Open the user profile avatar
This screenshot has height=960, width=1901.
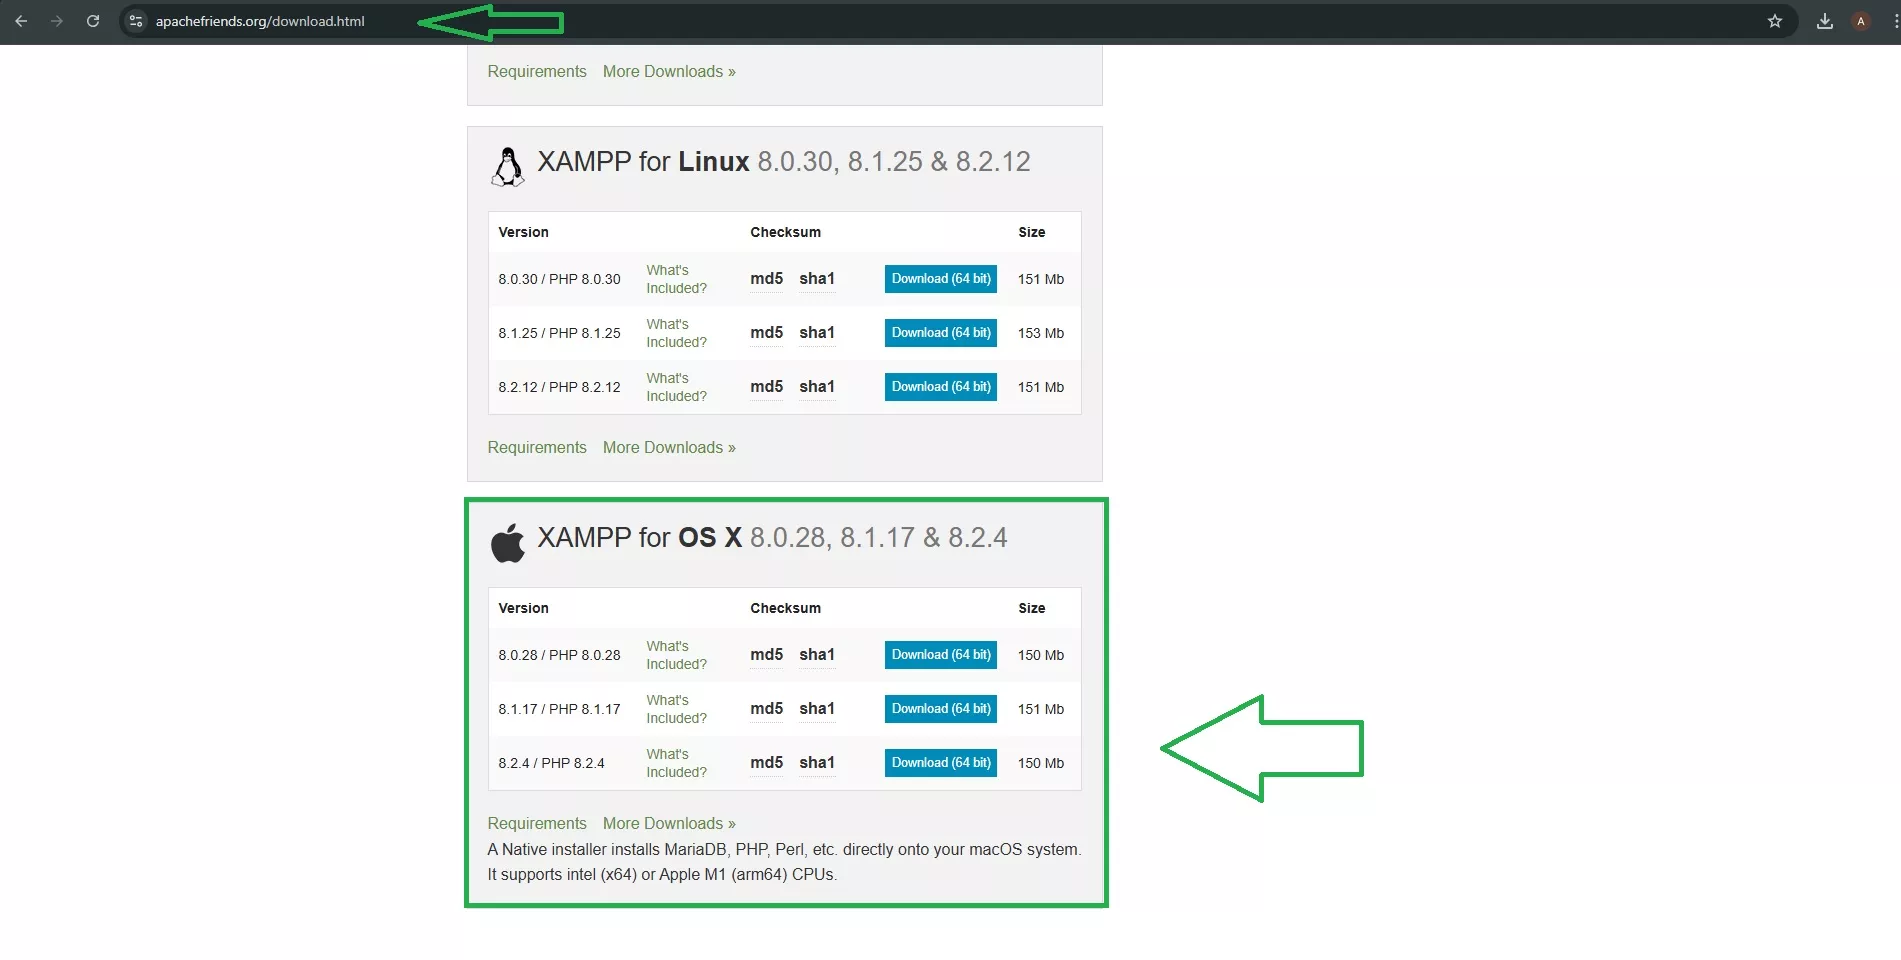(1860, 21)
